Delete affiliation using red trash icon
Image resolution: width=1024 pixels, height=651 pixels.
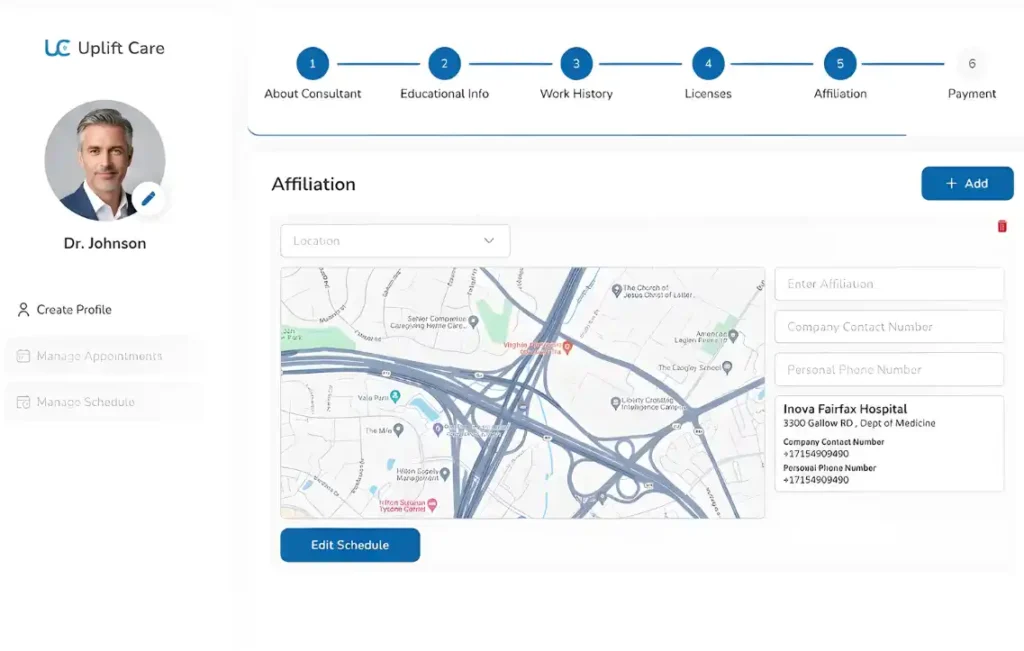pyautogui.click(x=1002, y=227)
